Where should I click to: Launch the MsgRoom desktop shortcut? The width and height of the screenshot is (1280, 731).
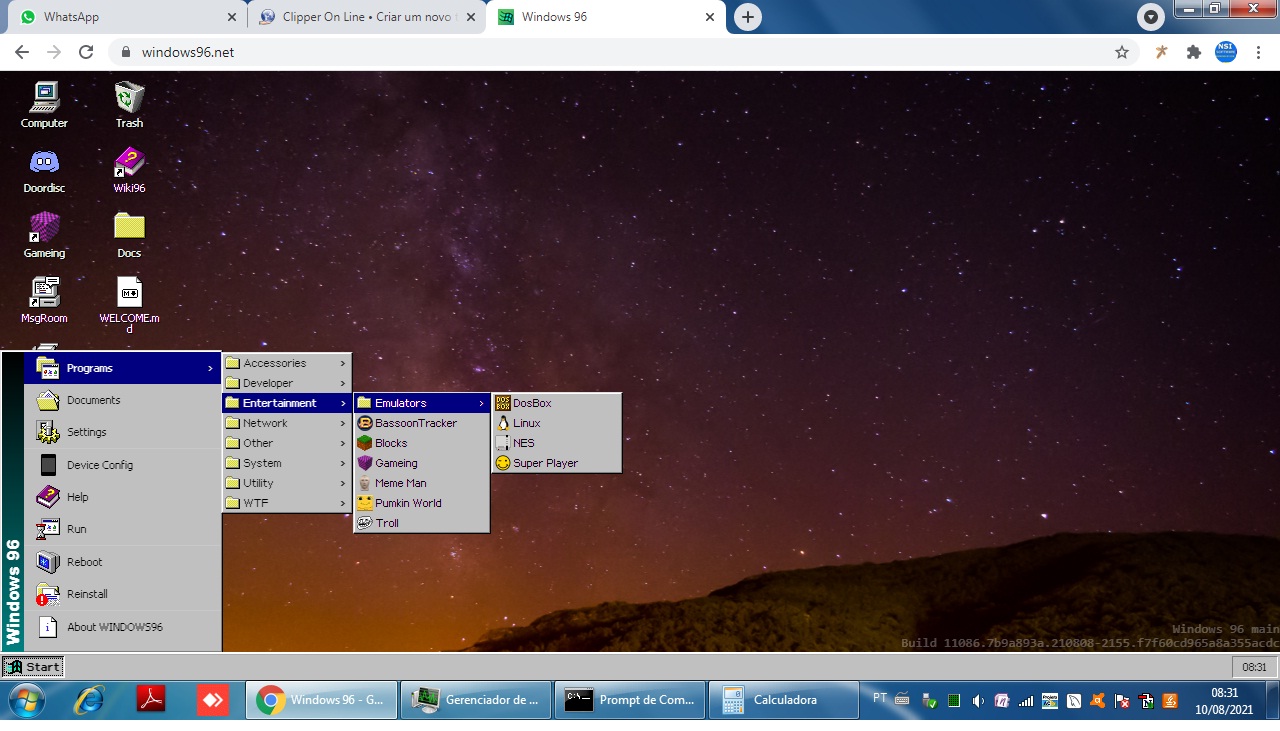tap(44, 300)
